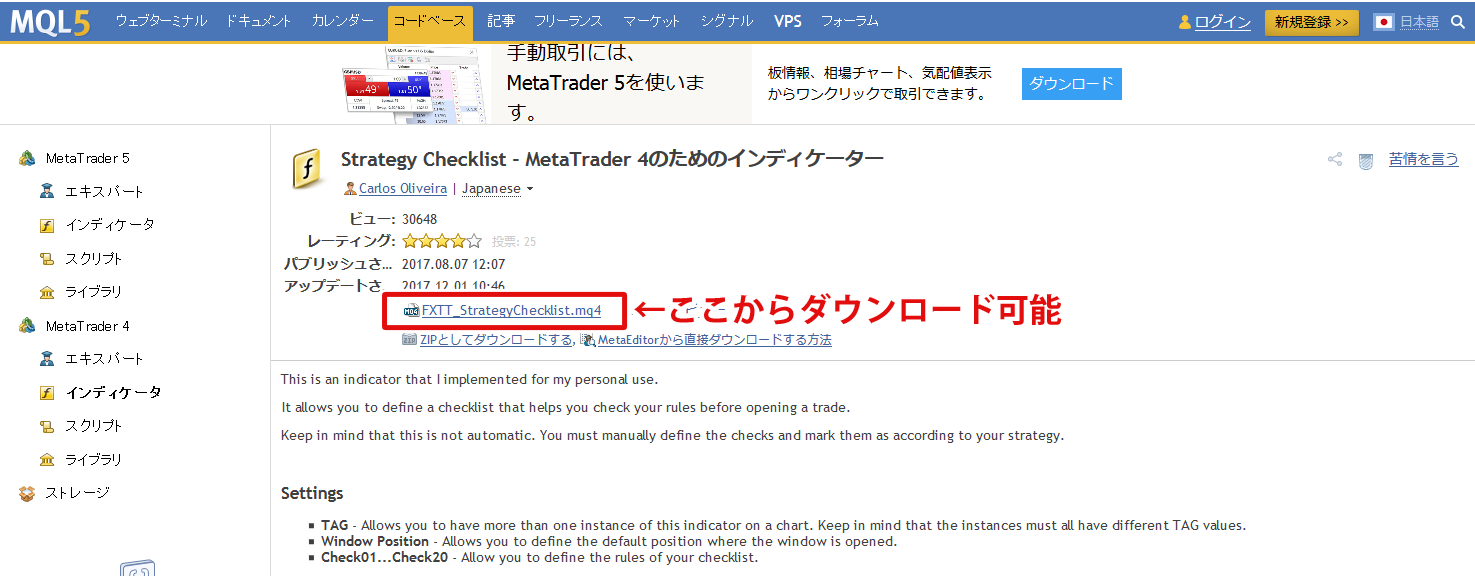Open the VPS menu item
The image size is (1475, 576).
pyautogui.click(x=788, y=21)
